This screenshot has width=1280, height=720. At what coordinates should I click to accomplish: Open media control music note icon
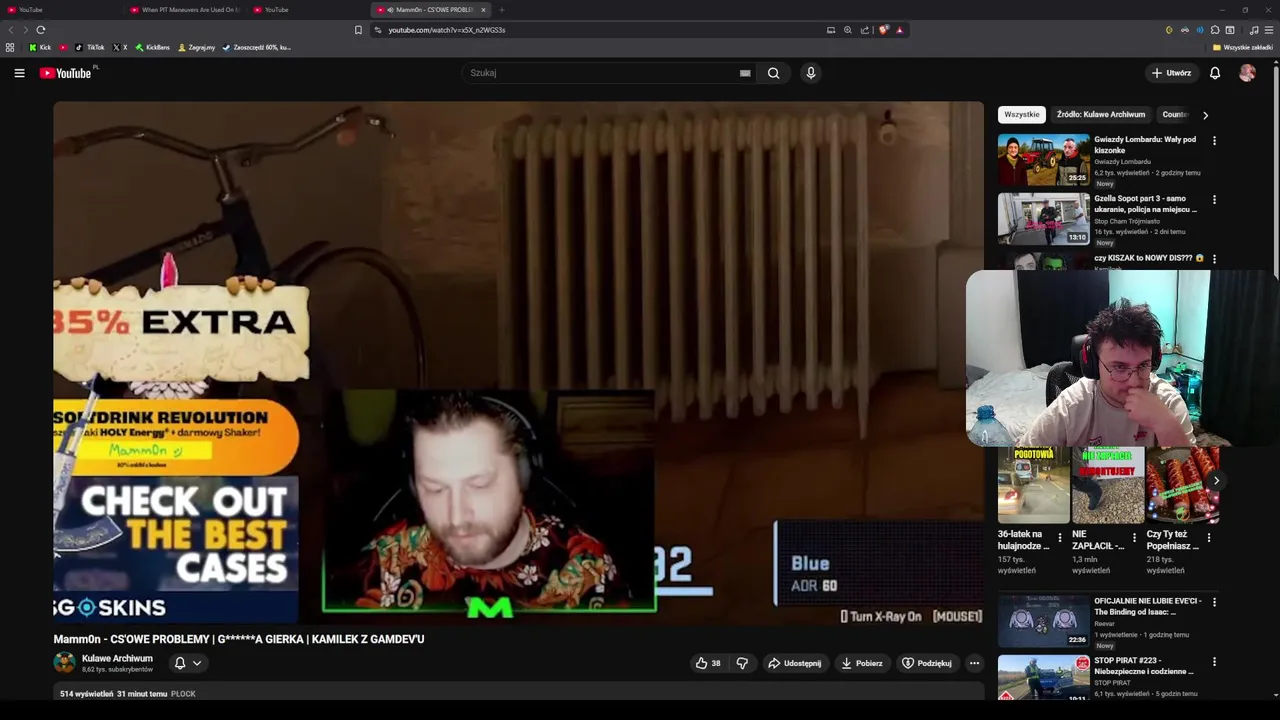[x=1254, y=30]
